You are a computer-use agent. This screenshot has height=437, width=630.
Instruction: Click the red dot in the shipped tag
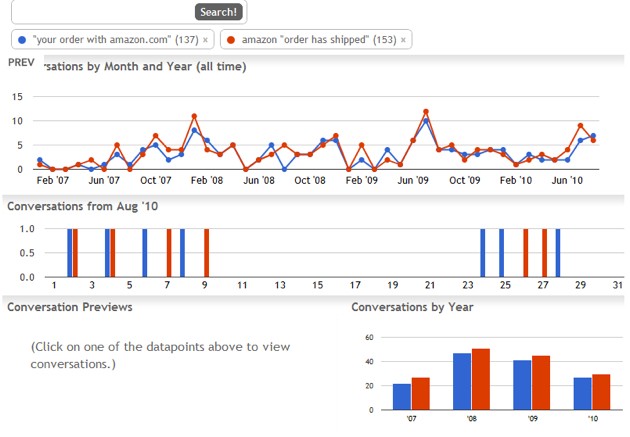click(231, 40)
